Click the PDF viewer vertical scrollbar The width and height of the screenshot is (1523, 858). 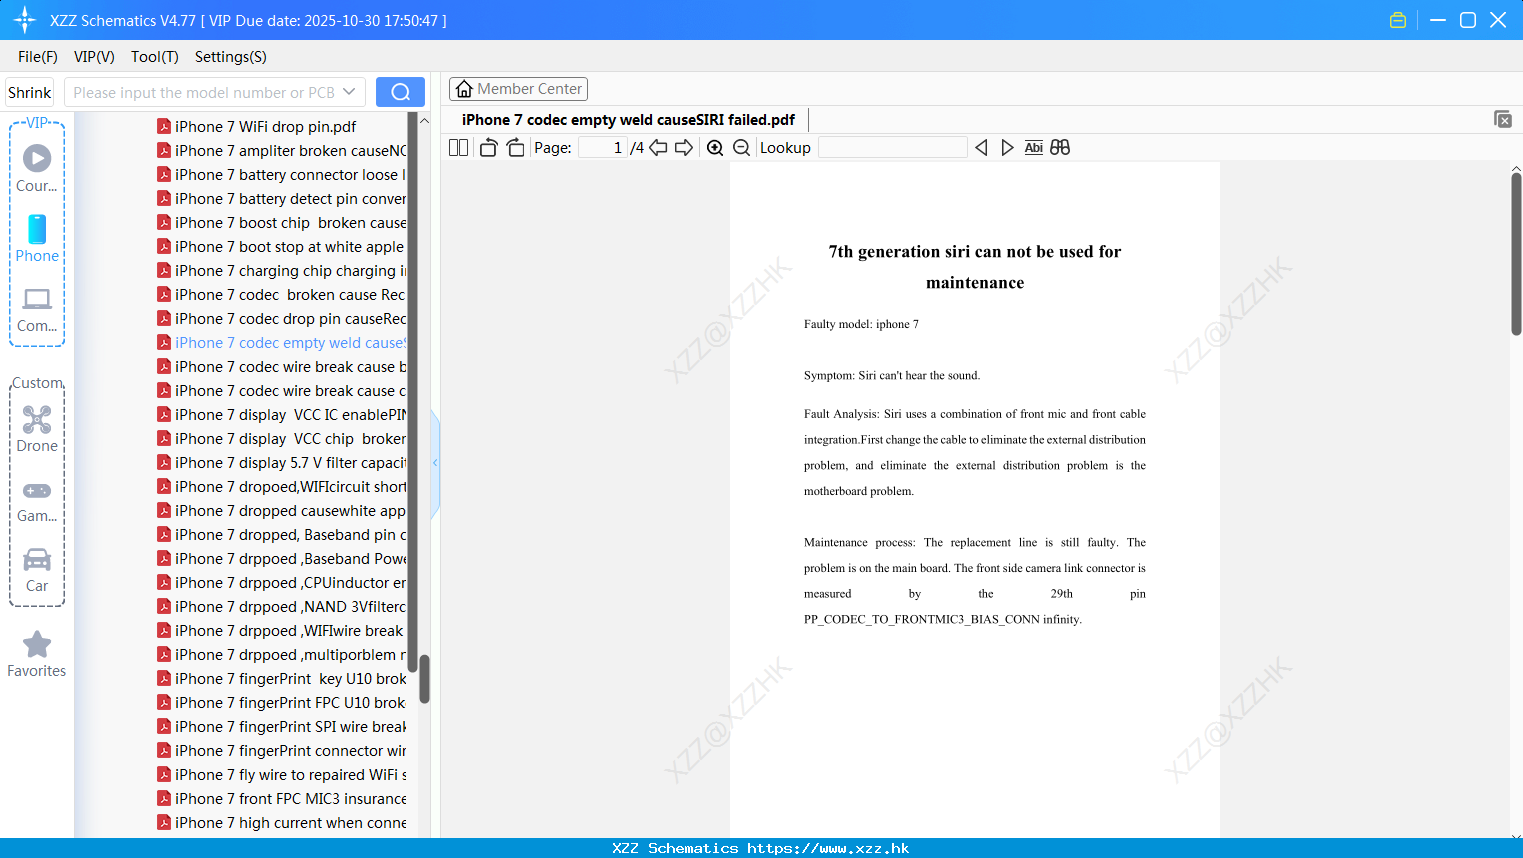[x=1516, y=255]
